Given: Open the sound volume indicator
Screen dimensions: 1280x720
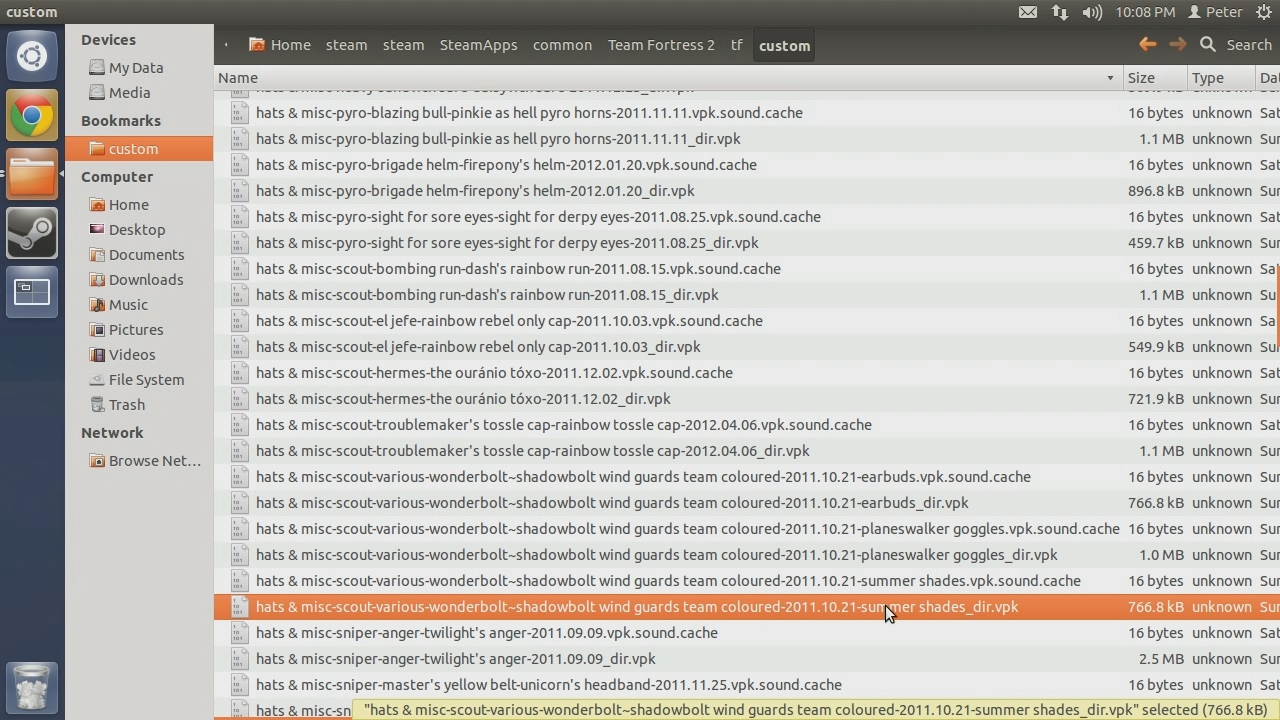Looking at the screenshot, I should click(1092, 12).
